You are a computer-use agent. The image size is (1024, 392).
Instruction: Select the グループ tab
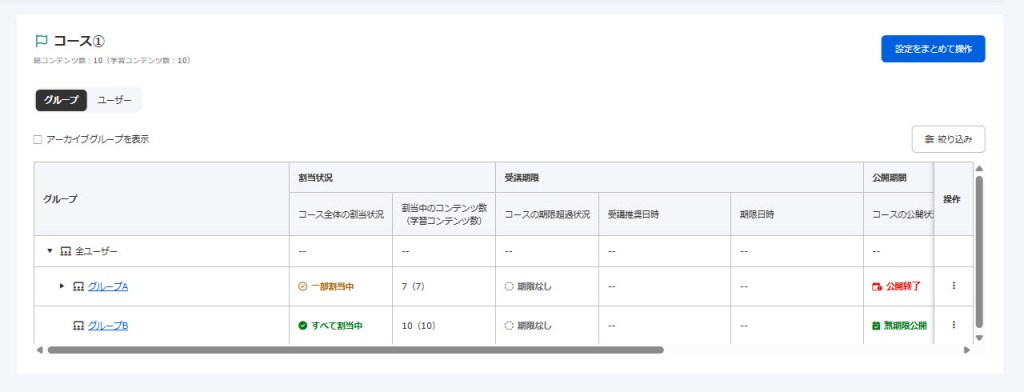[61, 100]
